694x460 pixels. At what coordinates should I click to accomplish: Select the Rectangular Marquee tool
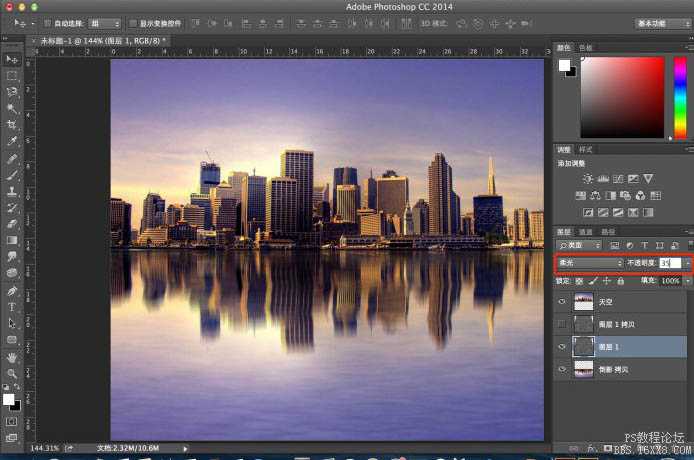[x=12, y=76]
